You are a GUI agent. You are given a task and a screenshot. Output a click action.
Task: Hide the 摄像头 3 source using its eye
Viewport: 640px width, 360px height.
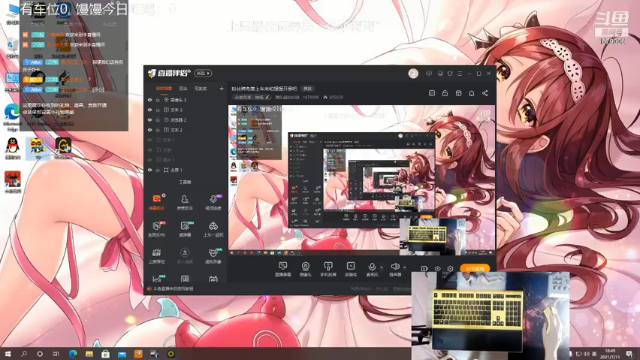[x=150, y=100]
